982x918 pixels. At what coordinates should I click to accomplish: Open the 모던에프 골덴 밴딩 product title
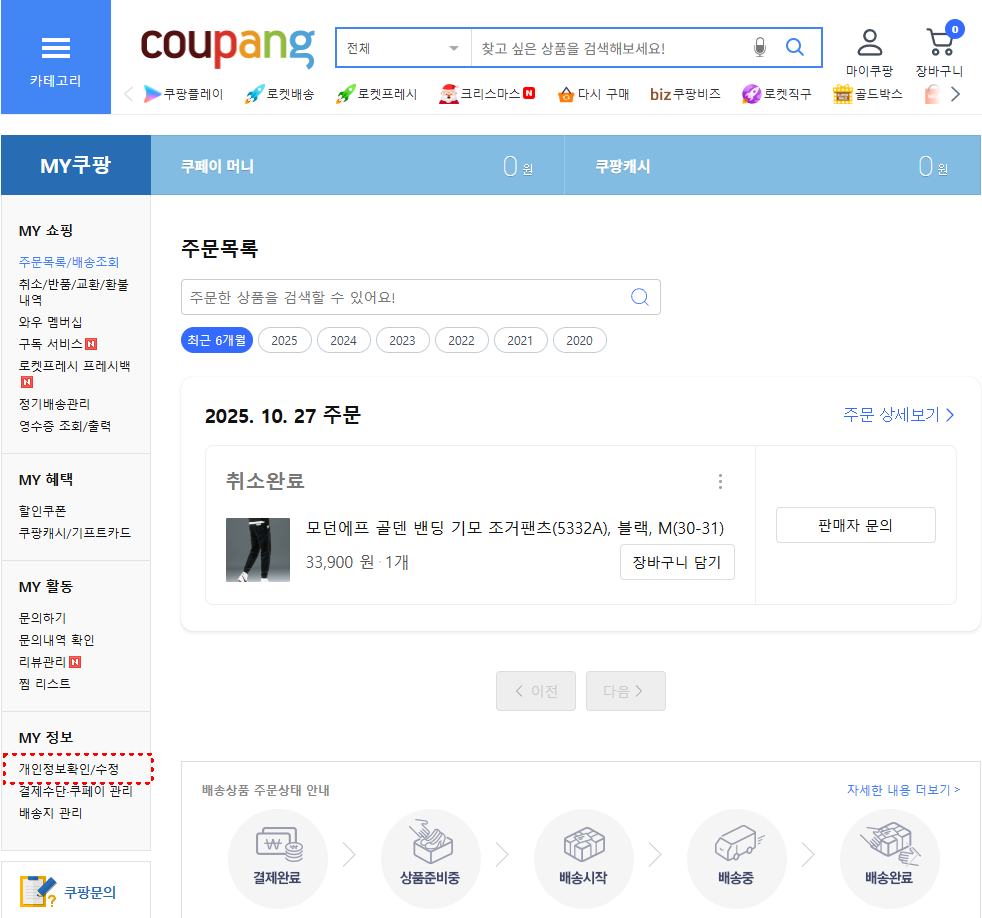click(514, 528)
